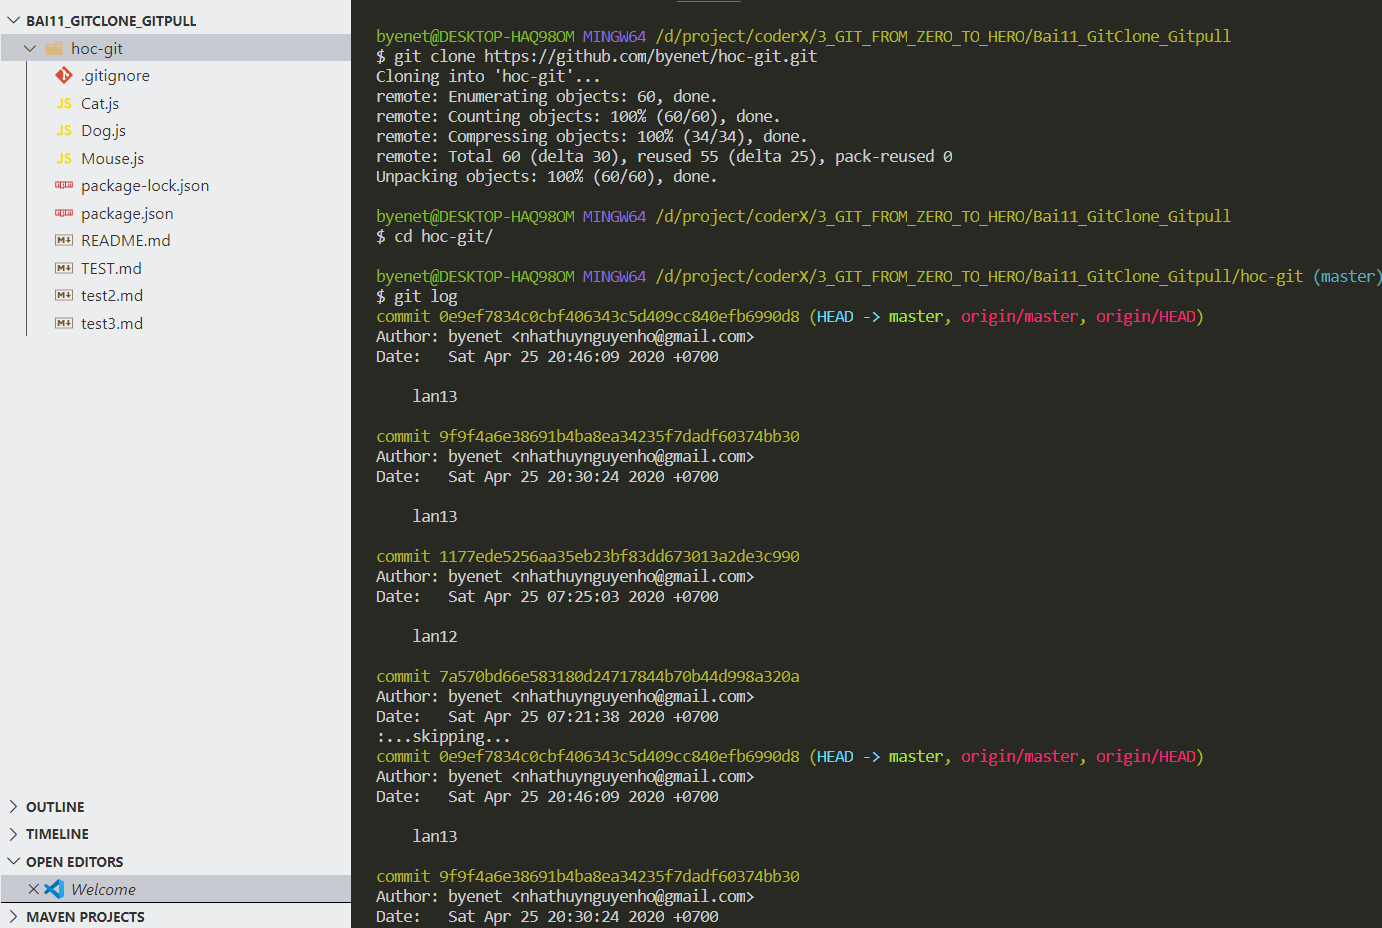Click the '(master)' branch indicator in prompt
This screenshot has width=1382, height=928.
(x=1347, y=277)
